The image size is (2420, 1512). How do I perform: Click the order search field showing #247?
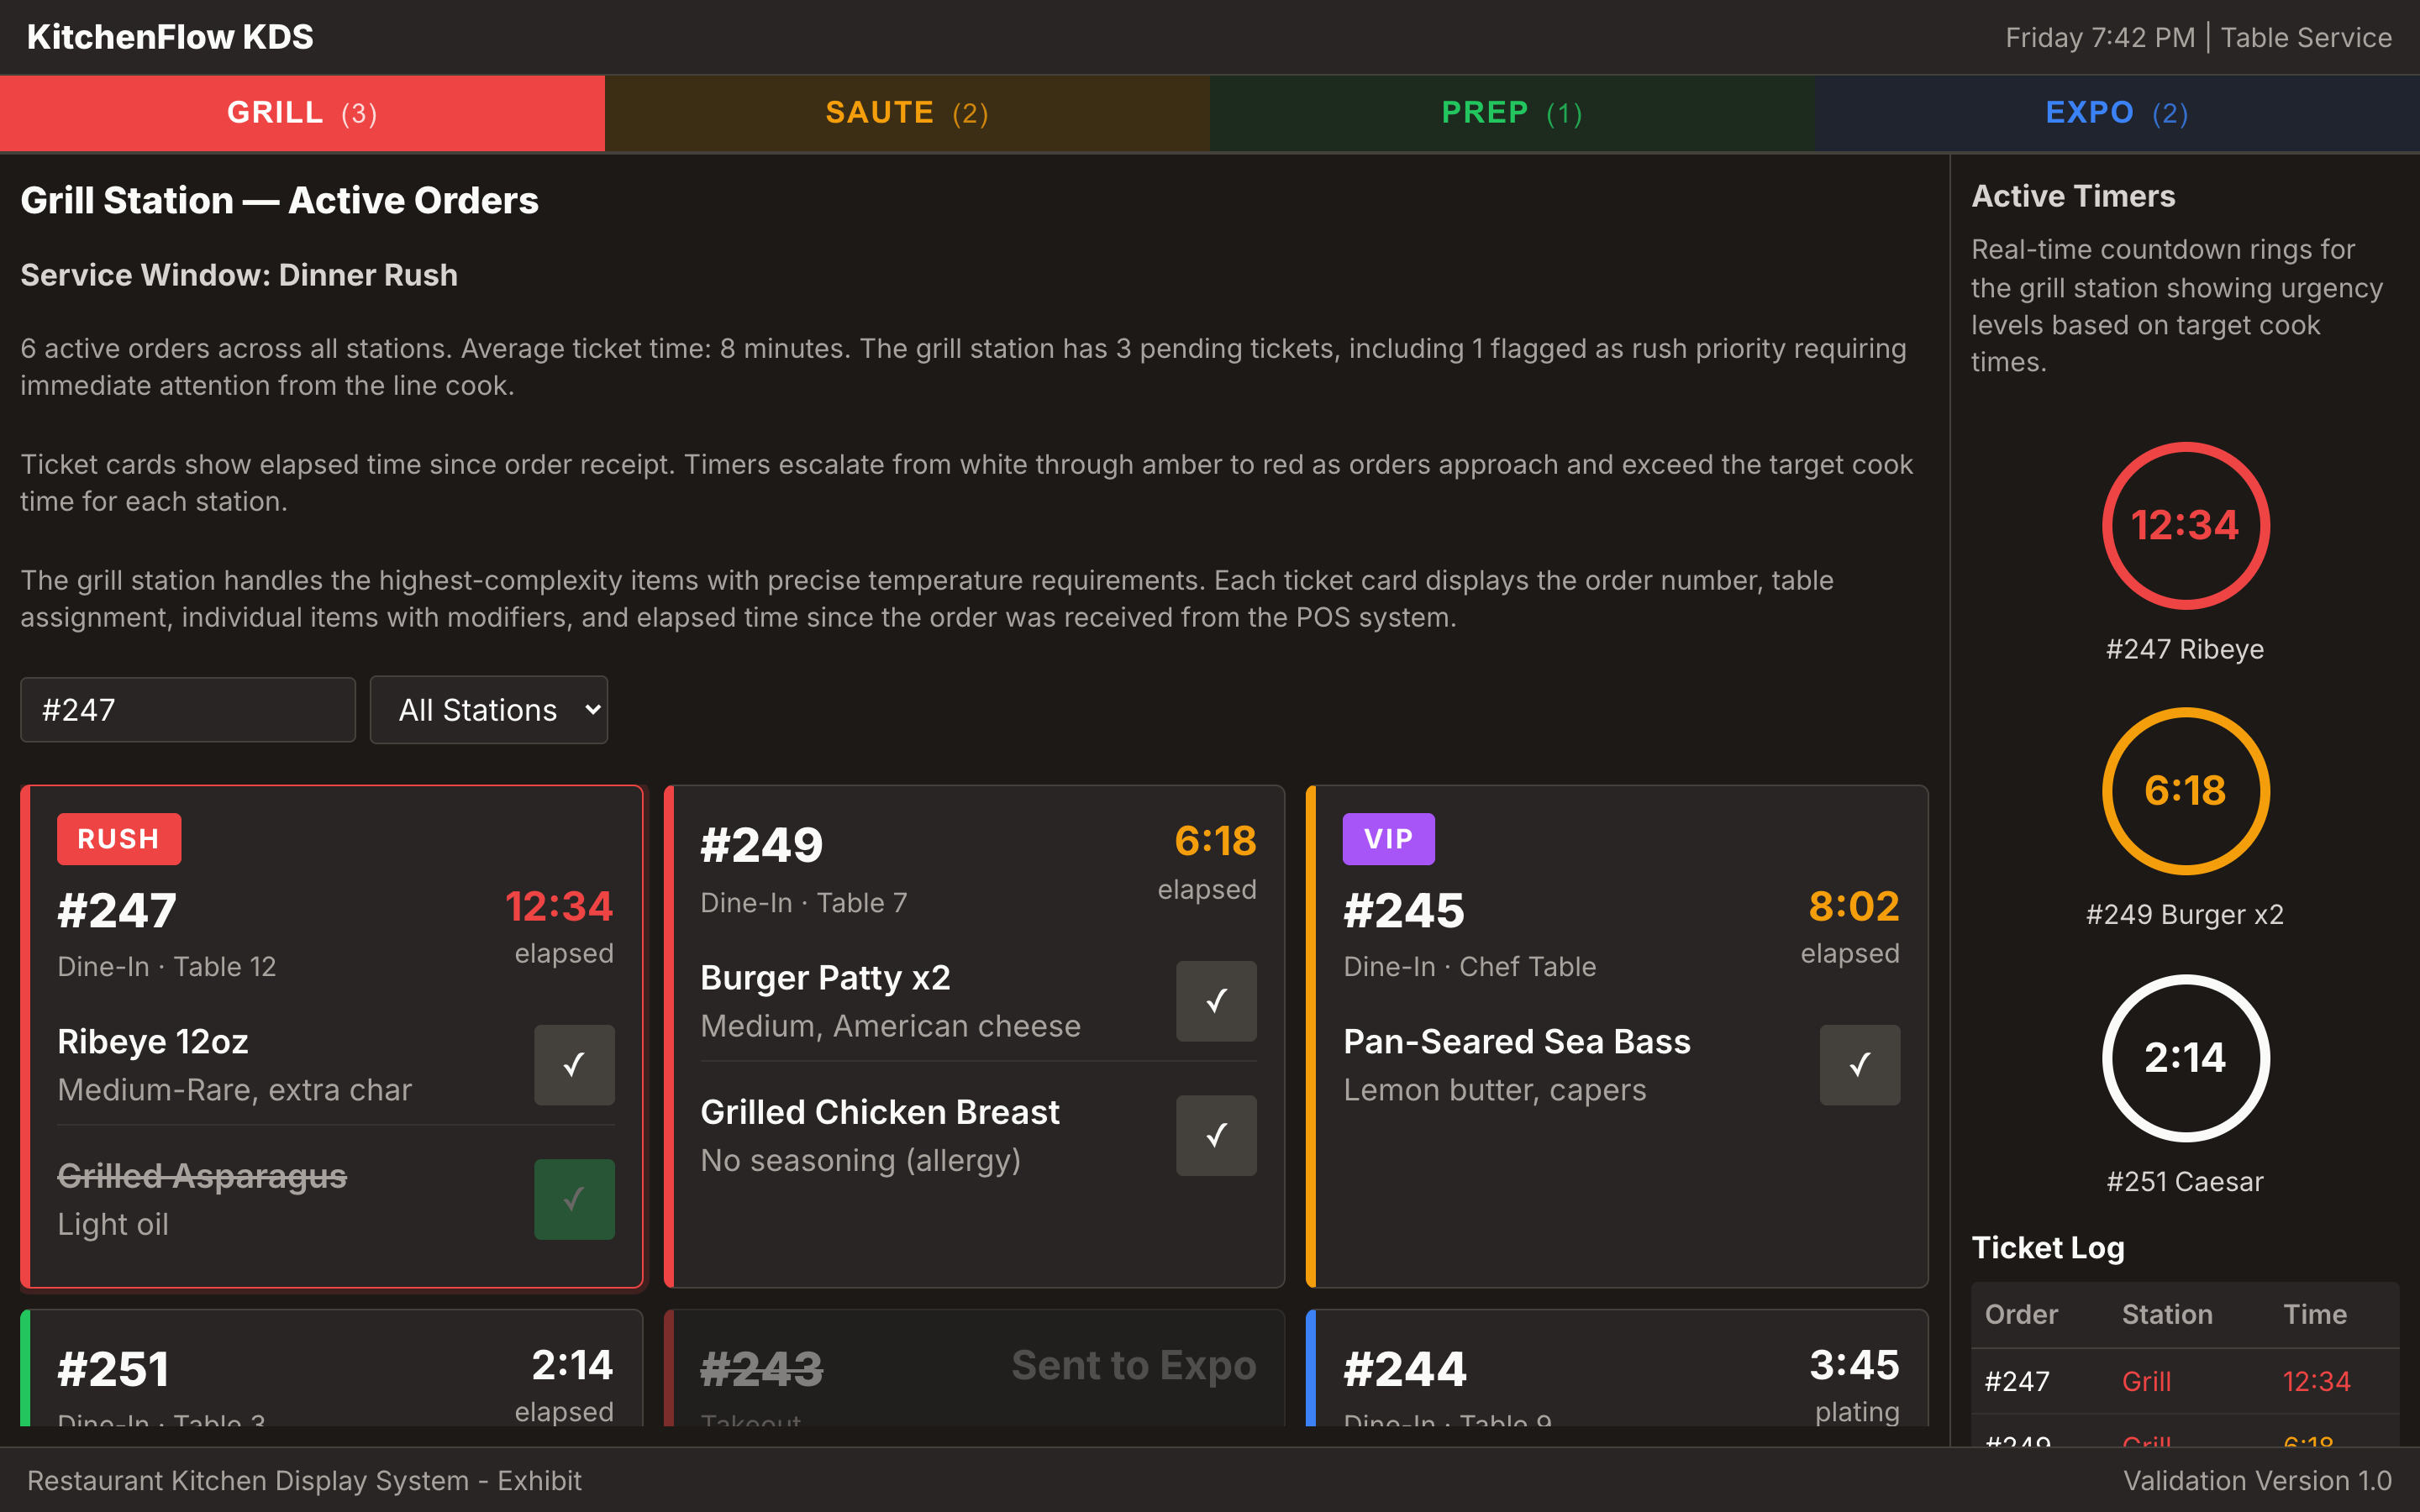point(188,710)
